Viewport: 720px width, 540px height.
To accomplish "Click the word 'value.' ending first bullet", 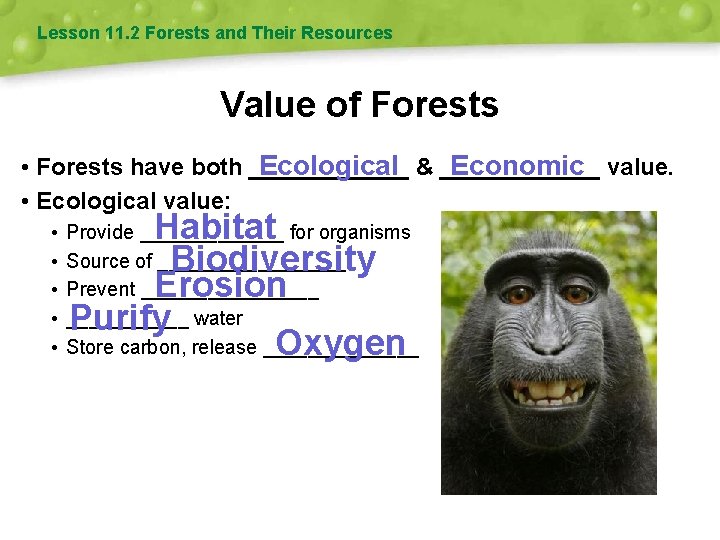I will (640, 167).
